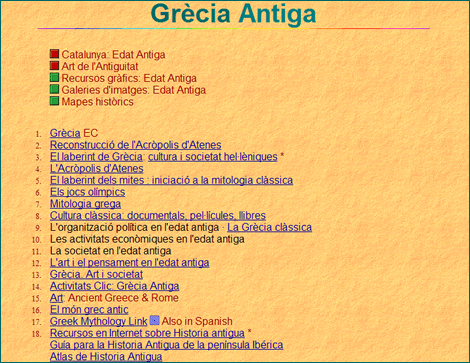Image resolution: width=470 pixels, height=363 pixels.
Task: Open El laberint de Grècia link
Action: click(96, 157)
